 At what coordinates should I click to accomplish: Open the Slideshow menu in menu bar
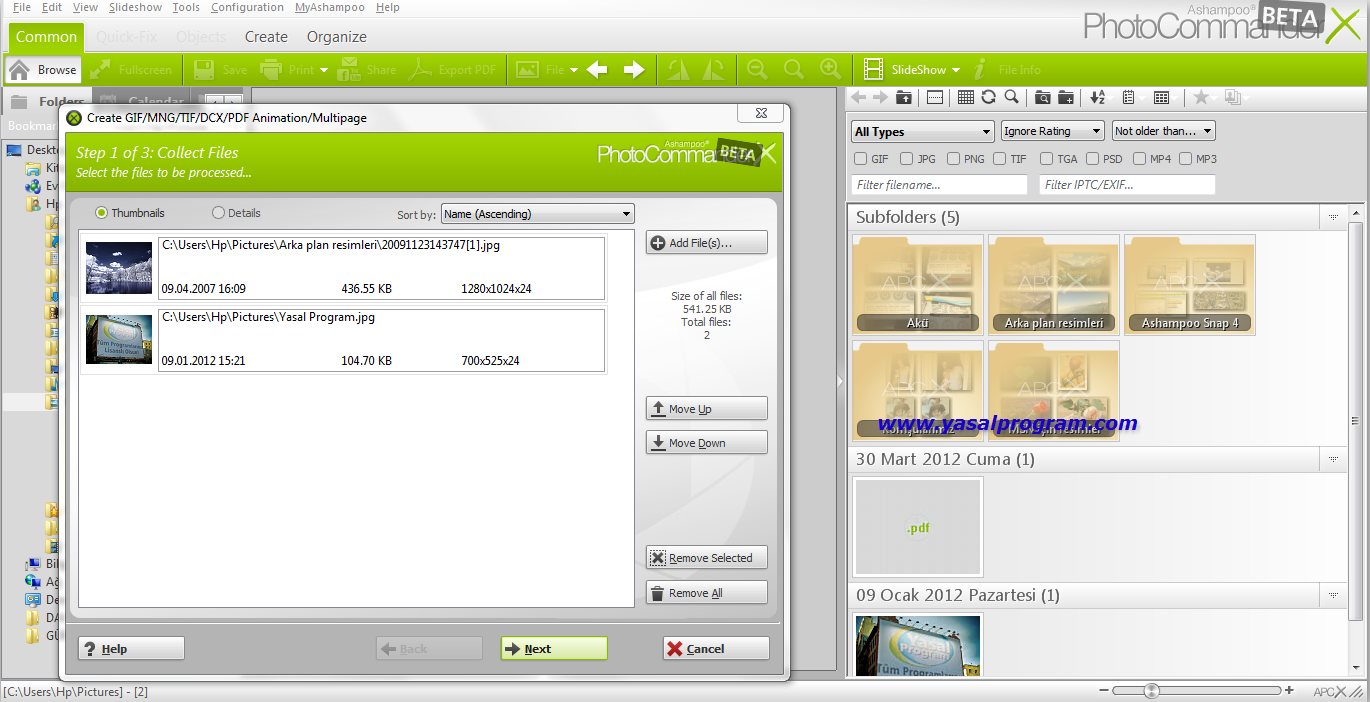pos(135,7)
